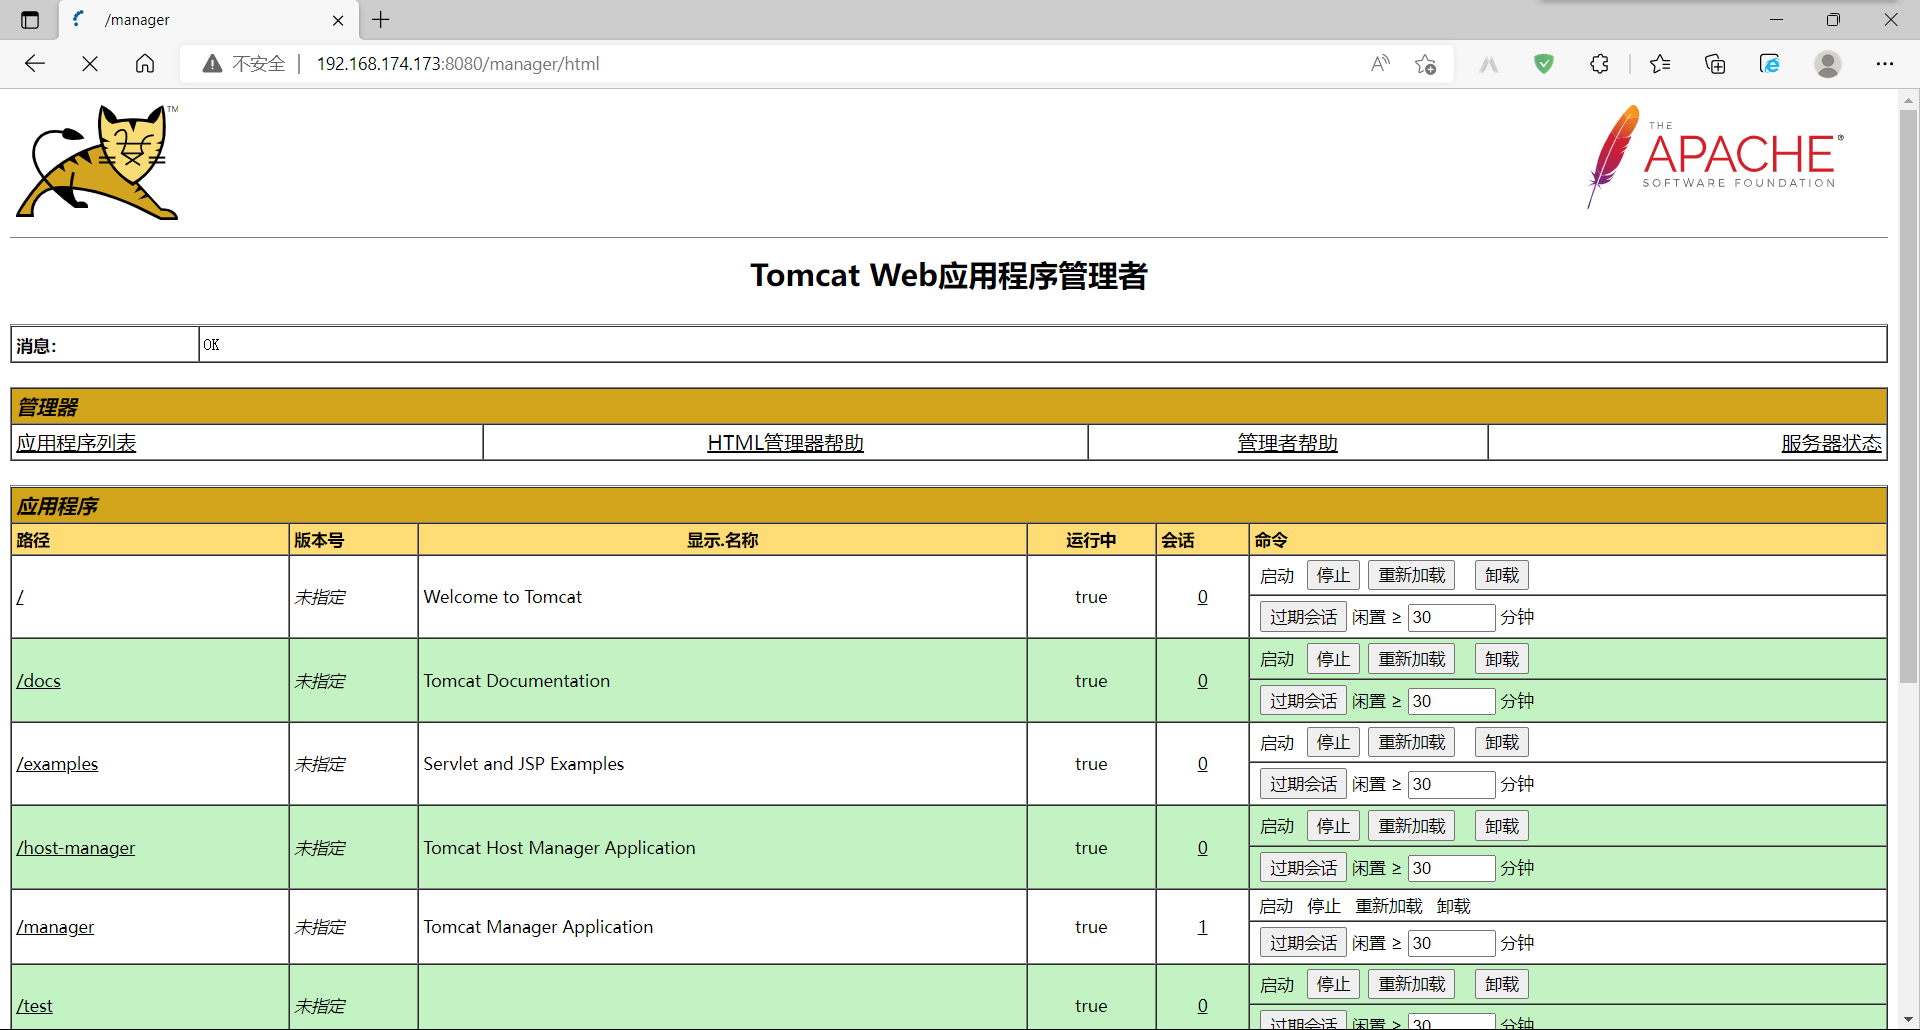Expire sessions for /examples application
The image size is (1920, 1030).
(x=1303, y=785)
